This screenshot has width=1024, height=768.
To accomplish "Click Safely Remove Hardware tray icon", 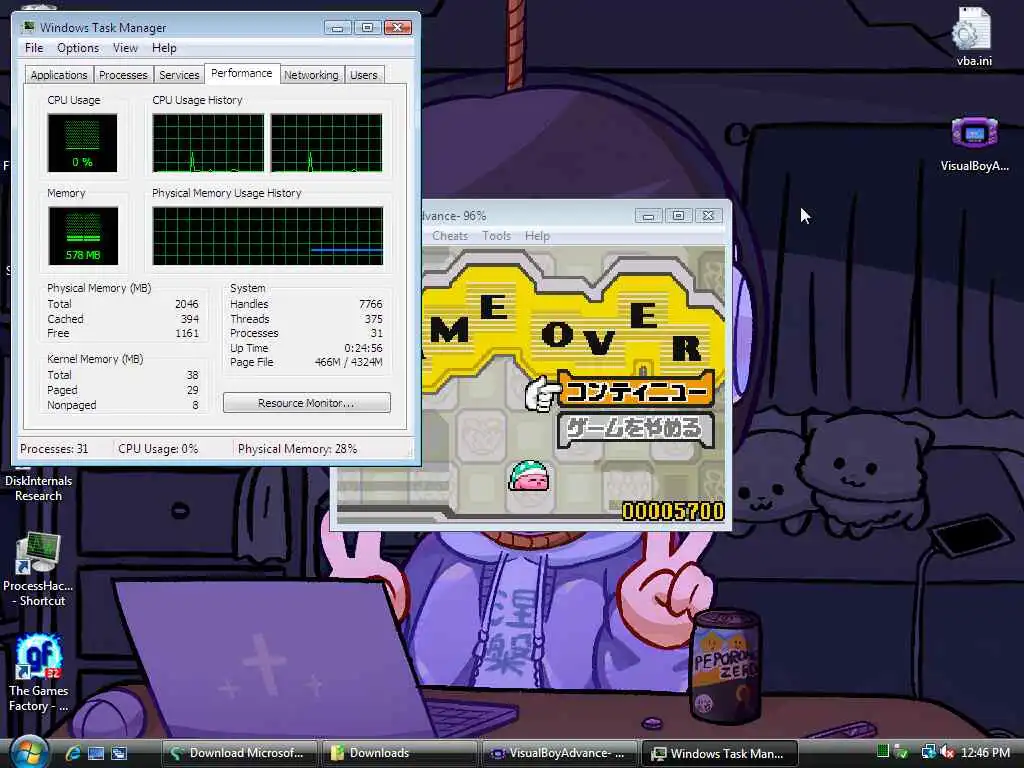I will click(901, 752).
